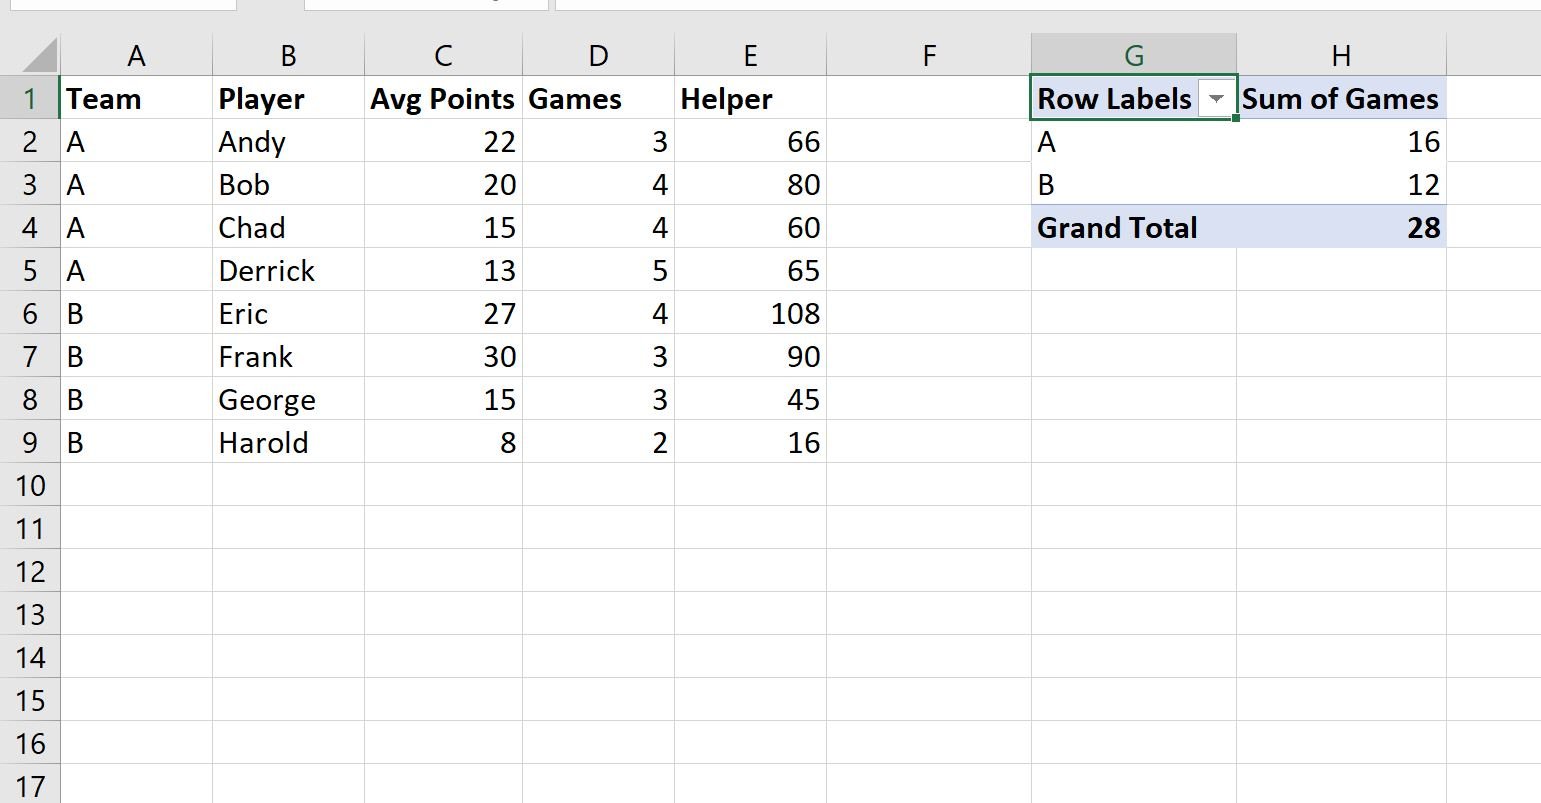Image resolution: width=1541 pixels, height=803 pixels.
Task: Click the Helper header cell
Action: (x=750, y=99)
